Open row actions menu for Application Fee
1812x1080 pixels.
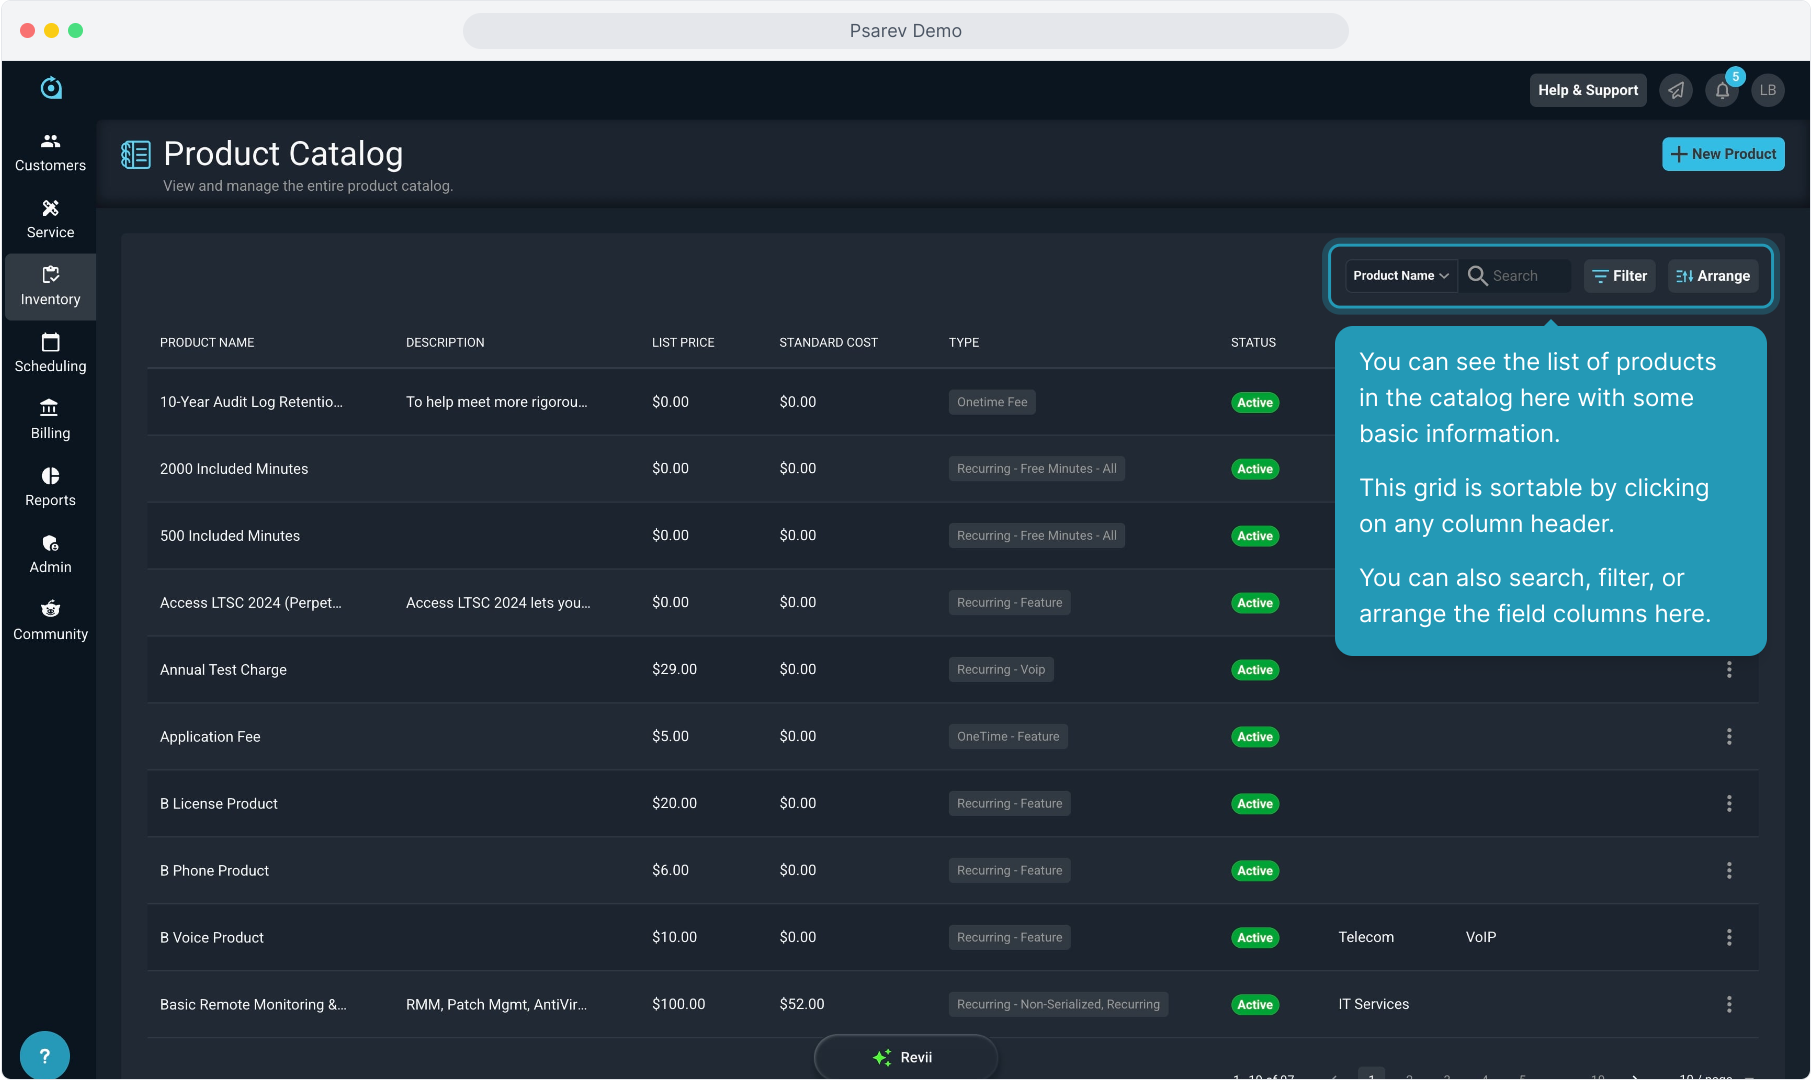tap(1729, 737)
